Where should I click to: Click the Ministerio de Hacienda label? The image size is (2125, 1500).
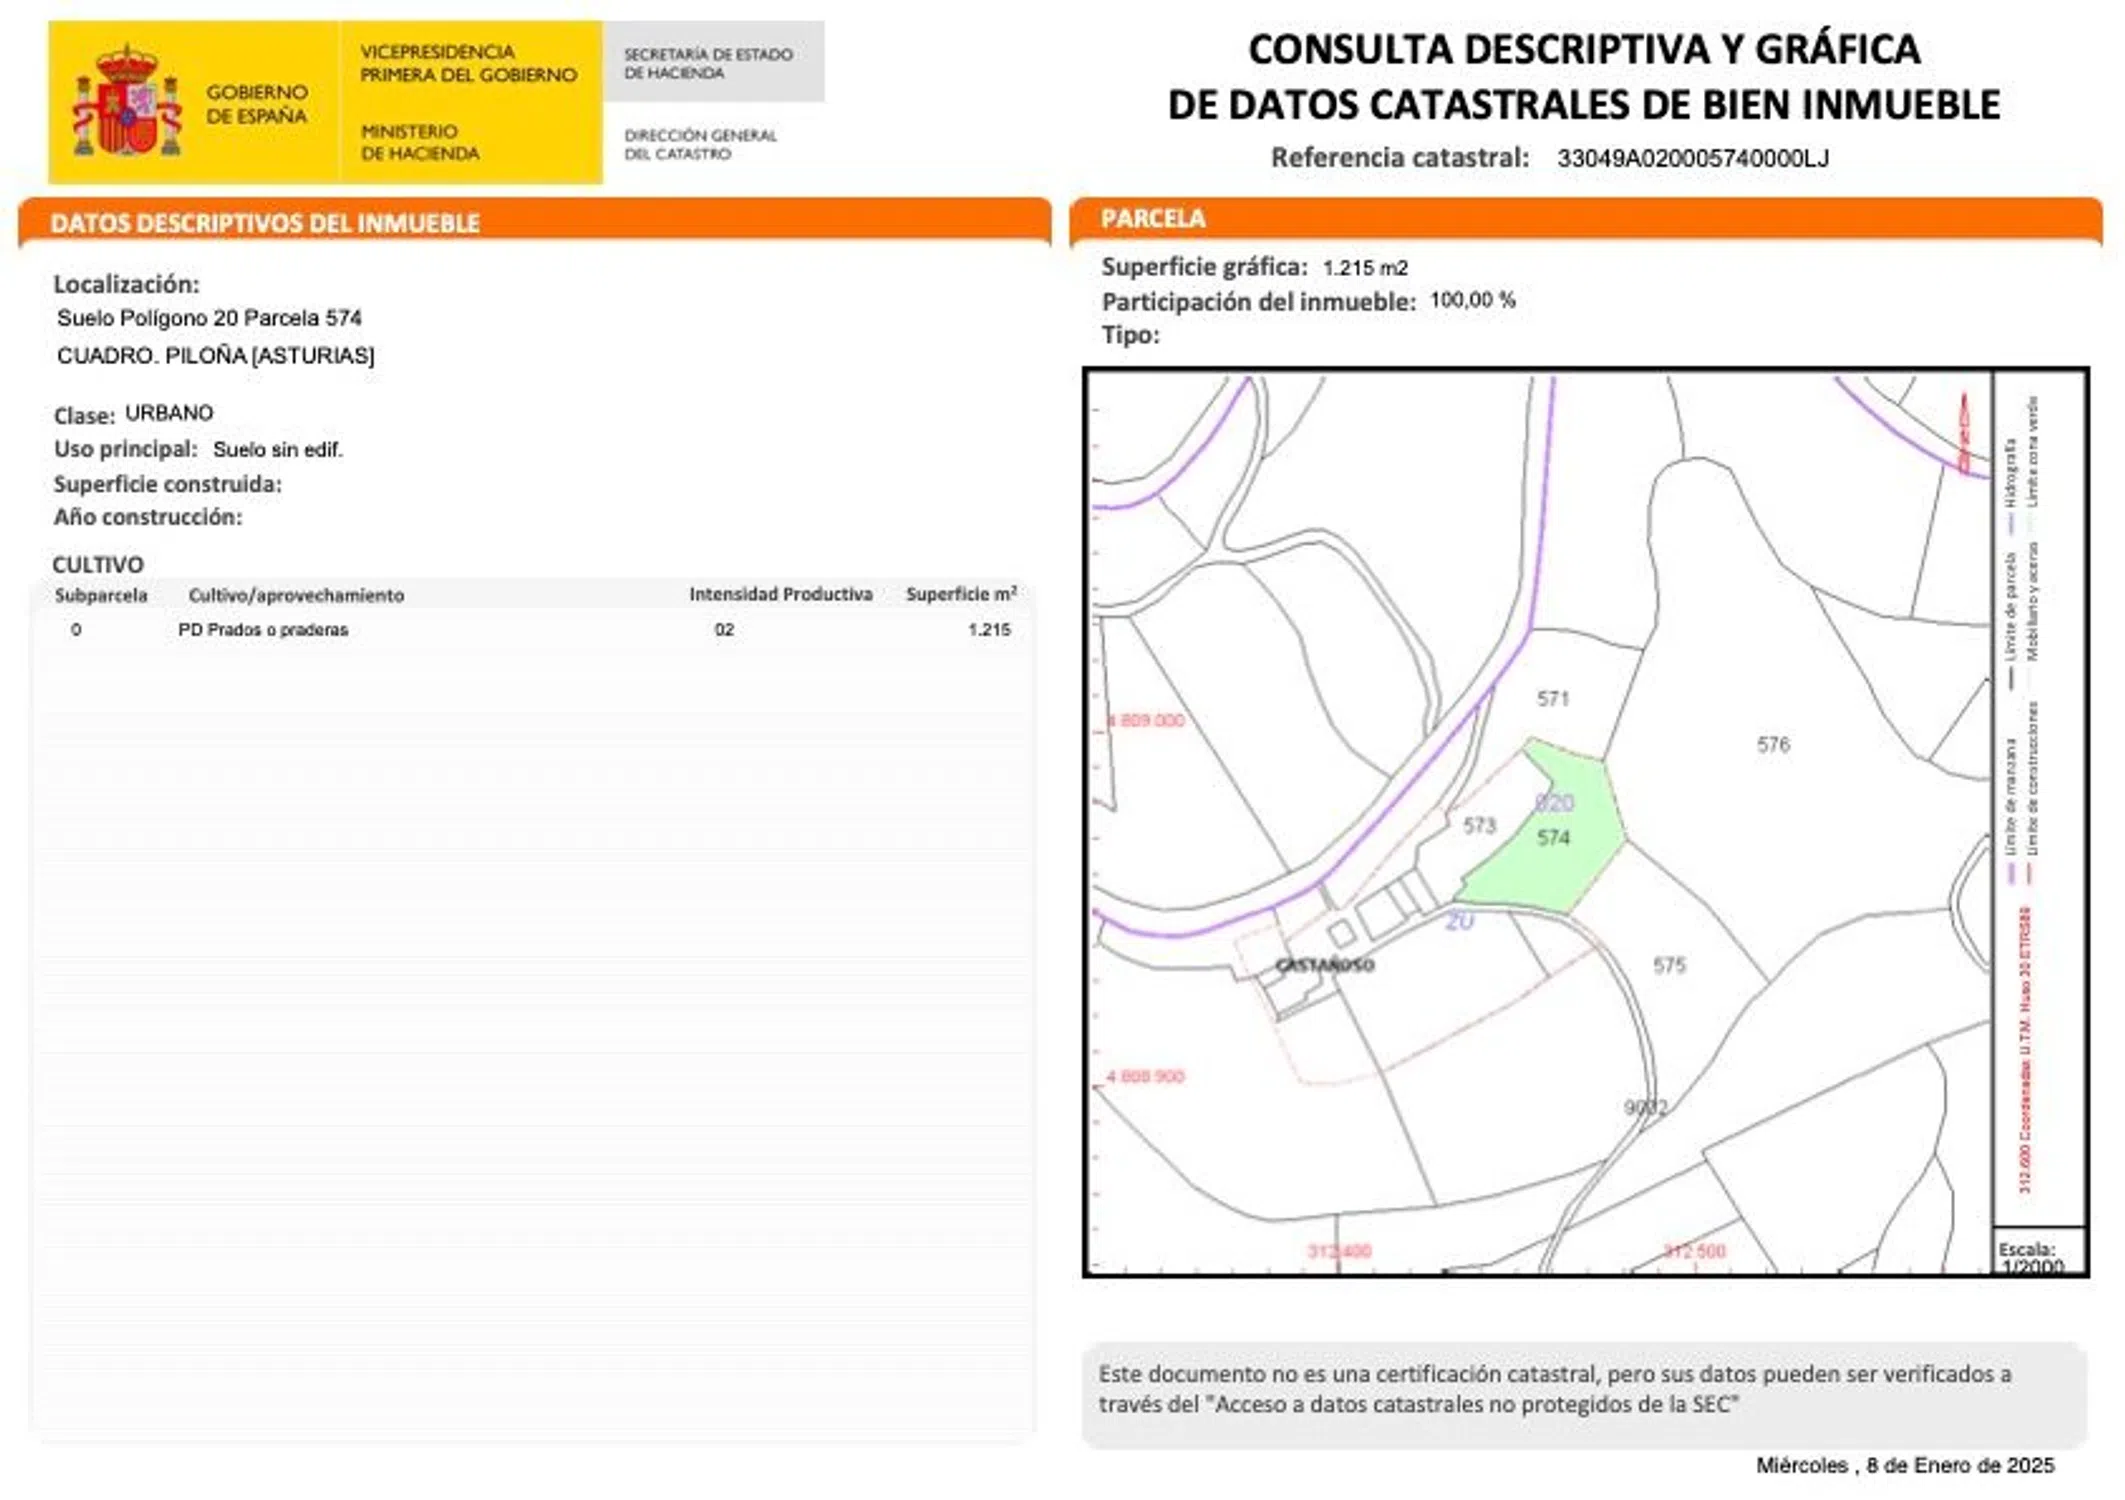419,142
